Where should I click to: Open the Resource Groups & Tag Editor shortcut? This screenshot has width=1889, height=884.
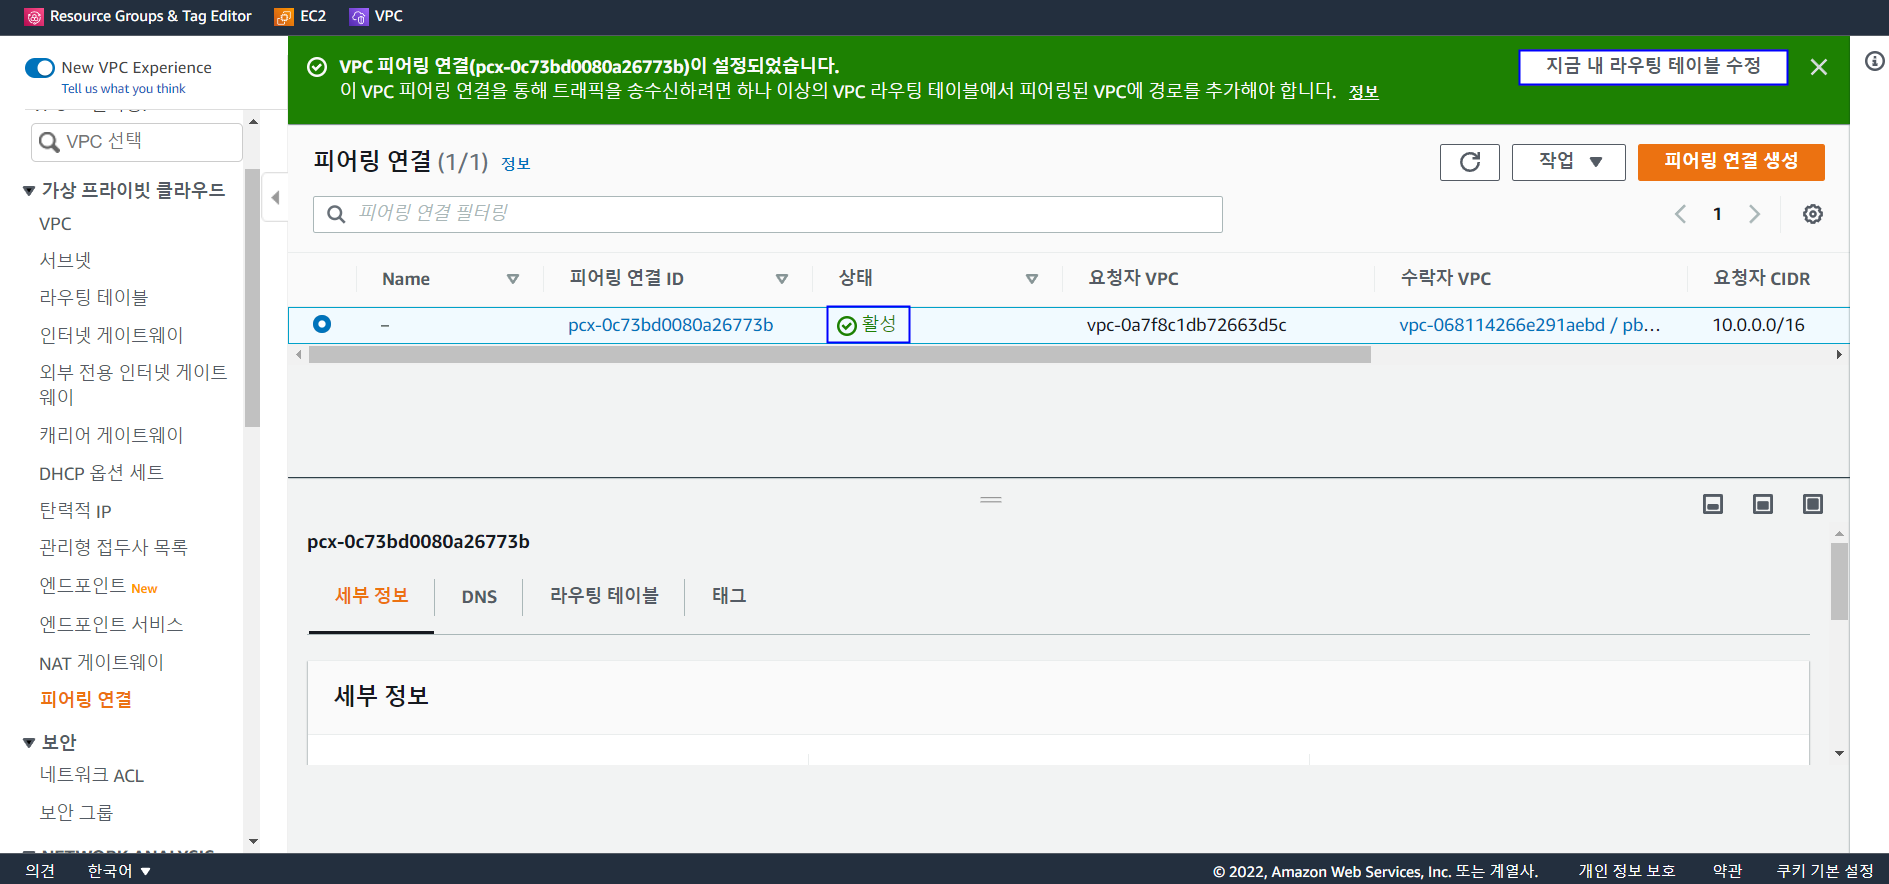pos(138,16)
